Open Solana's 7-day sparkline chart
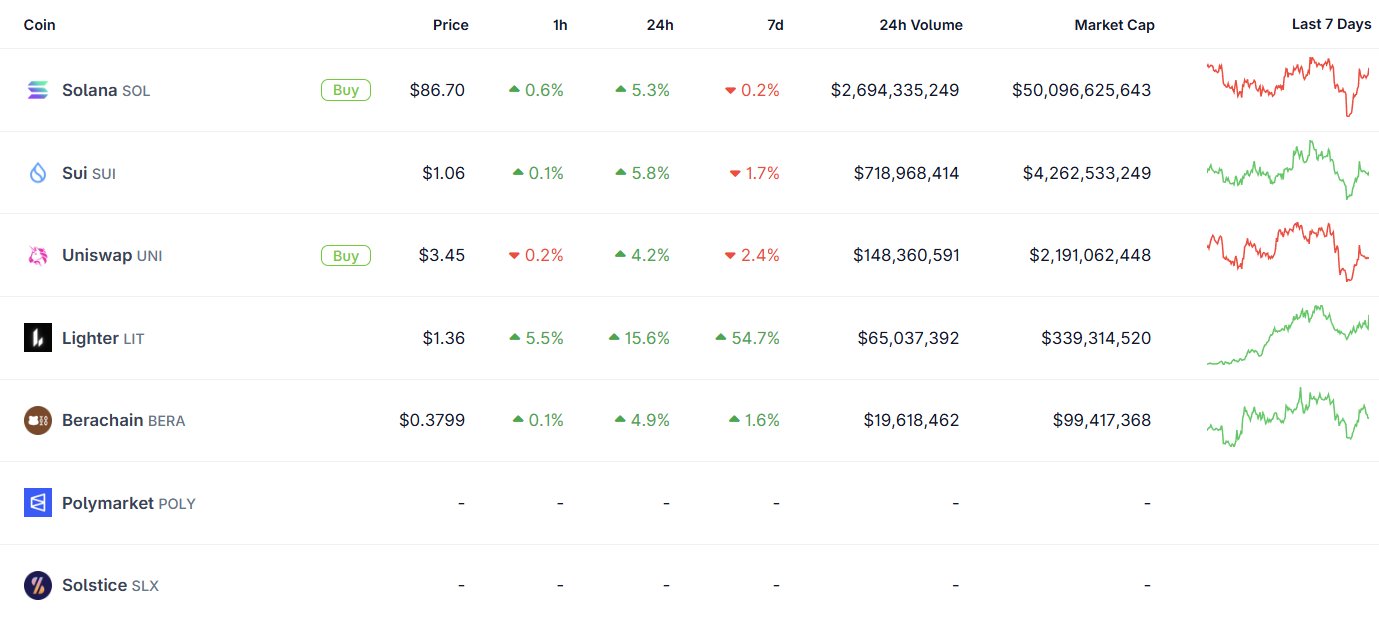The height and width of the screenshot is (621, 1379). tap(1288, 88)
